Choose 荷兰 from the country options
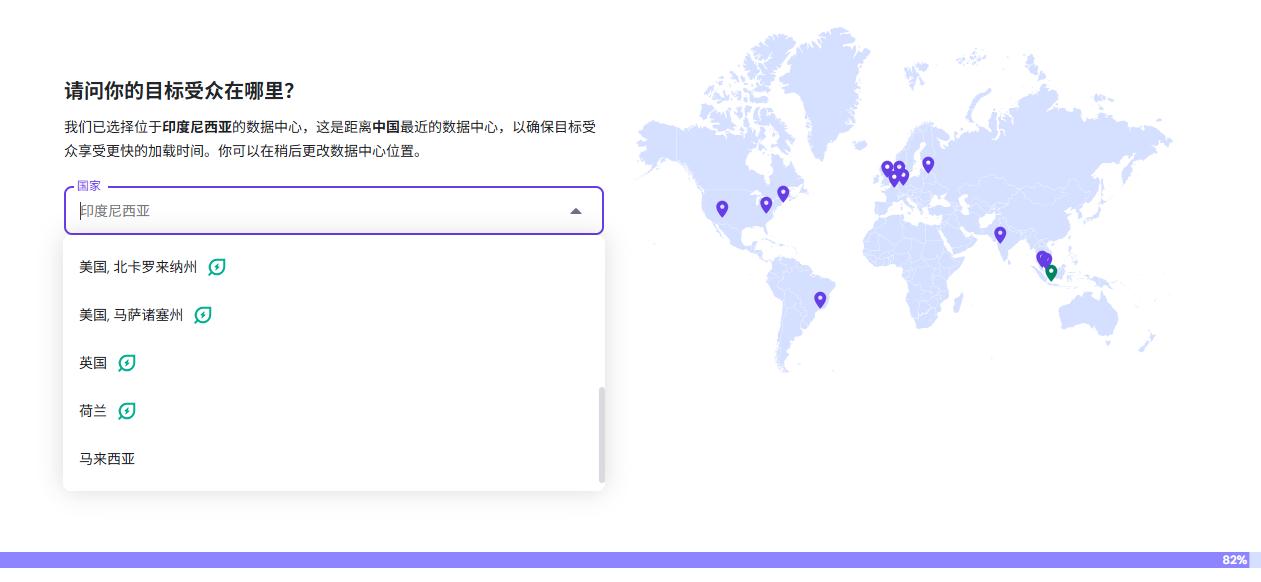The height and width of the screenshot is (582, 1261). click(93, 411)
